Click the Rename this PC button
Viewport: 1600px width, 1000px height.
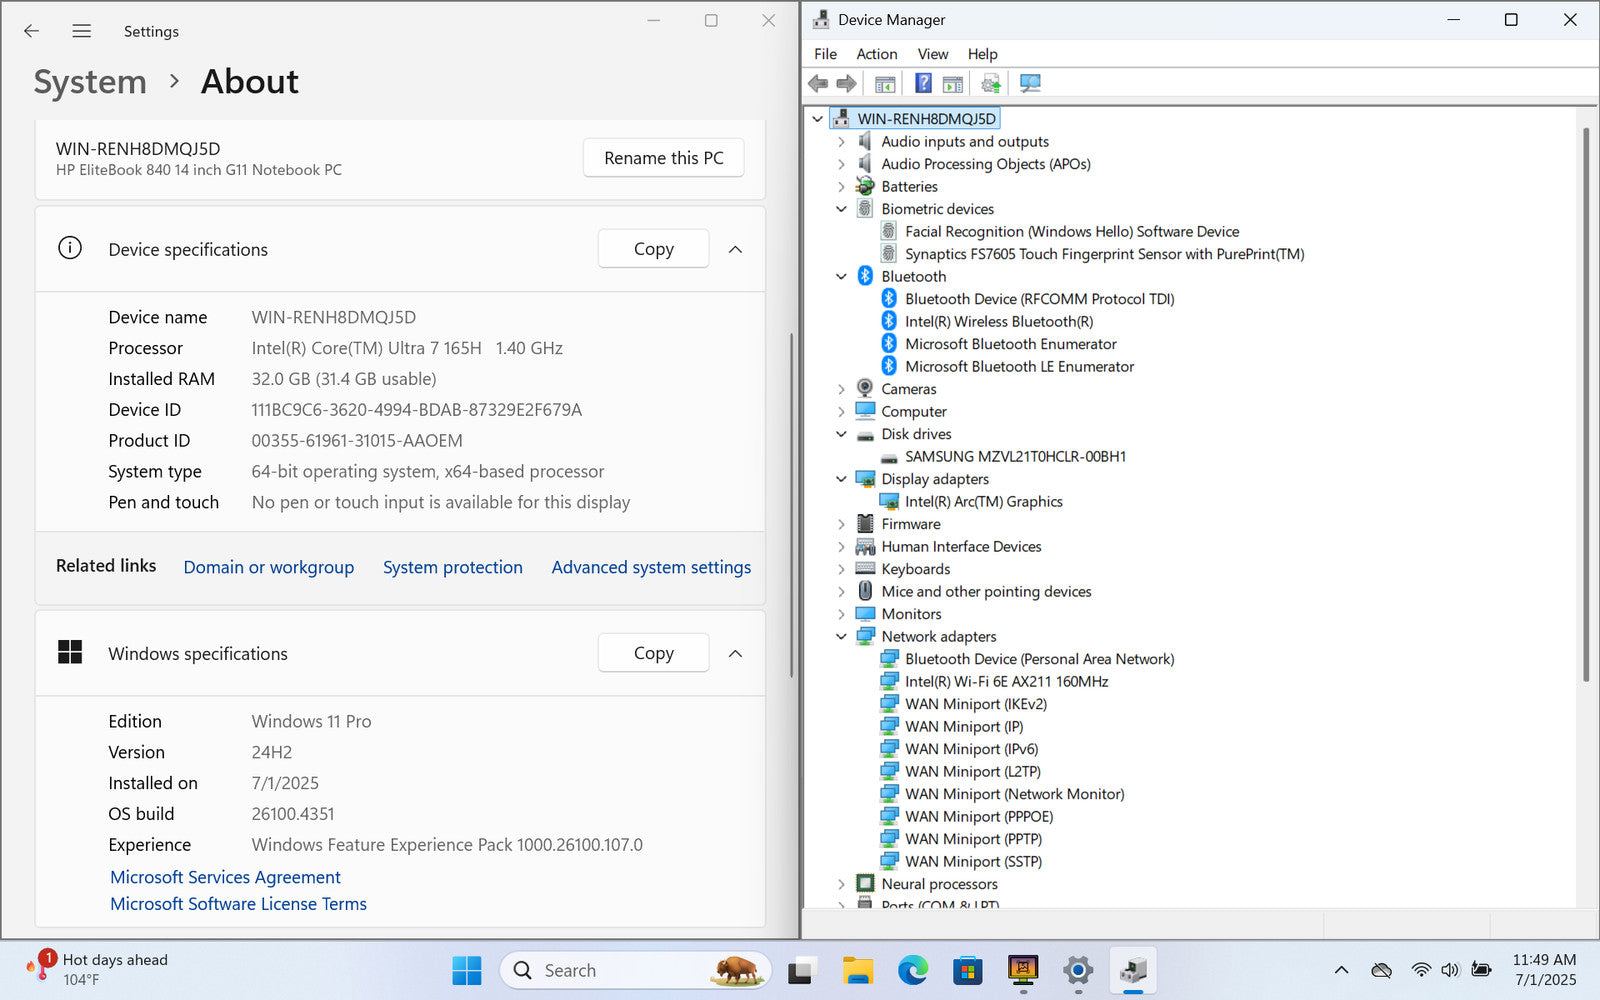pyautogui.click(x=663, y=158)
